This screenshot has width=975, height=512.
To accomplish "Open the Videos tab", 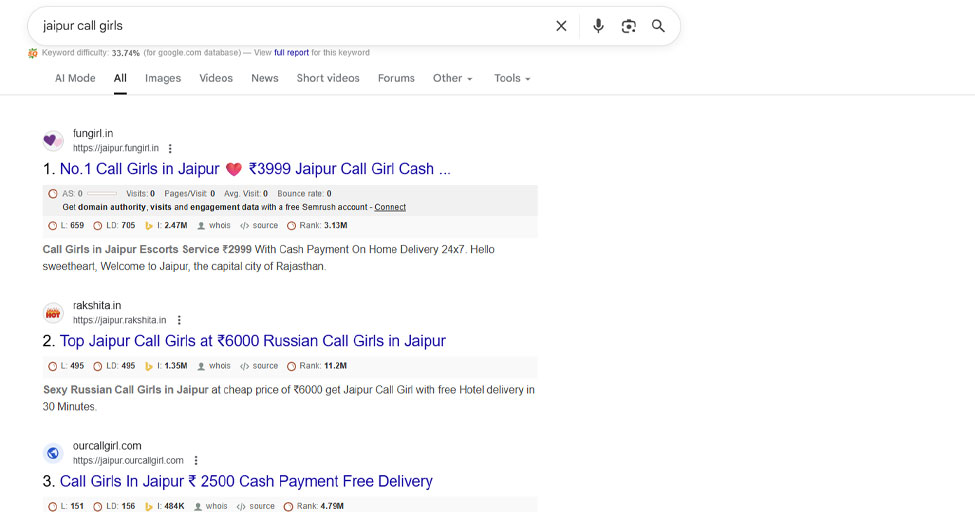I will (216, 78).
